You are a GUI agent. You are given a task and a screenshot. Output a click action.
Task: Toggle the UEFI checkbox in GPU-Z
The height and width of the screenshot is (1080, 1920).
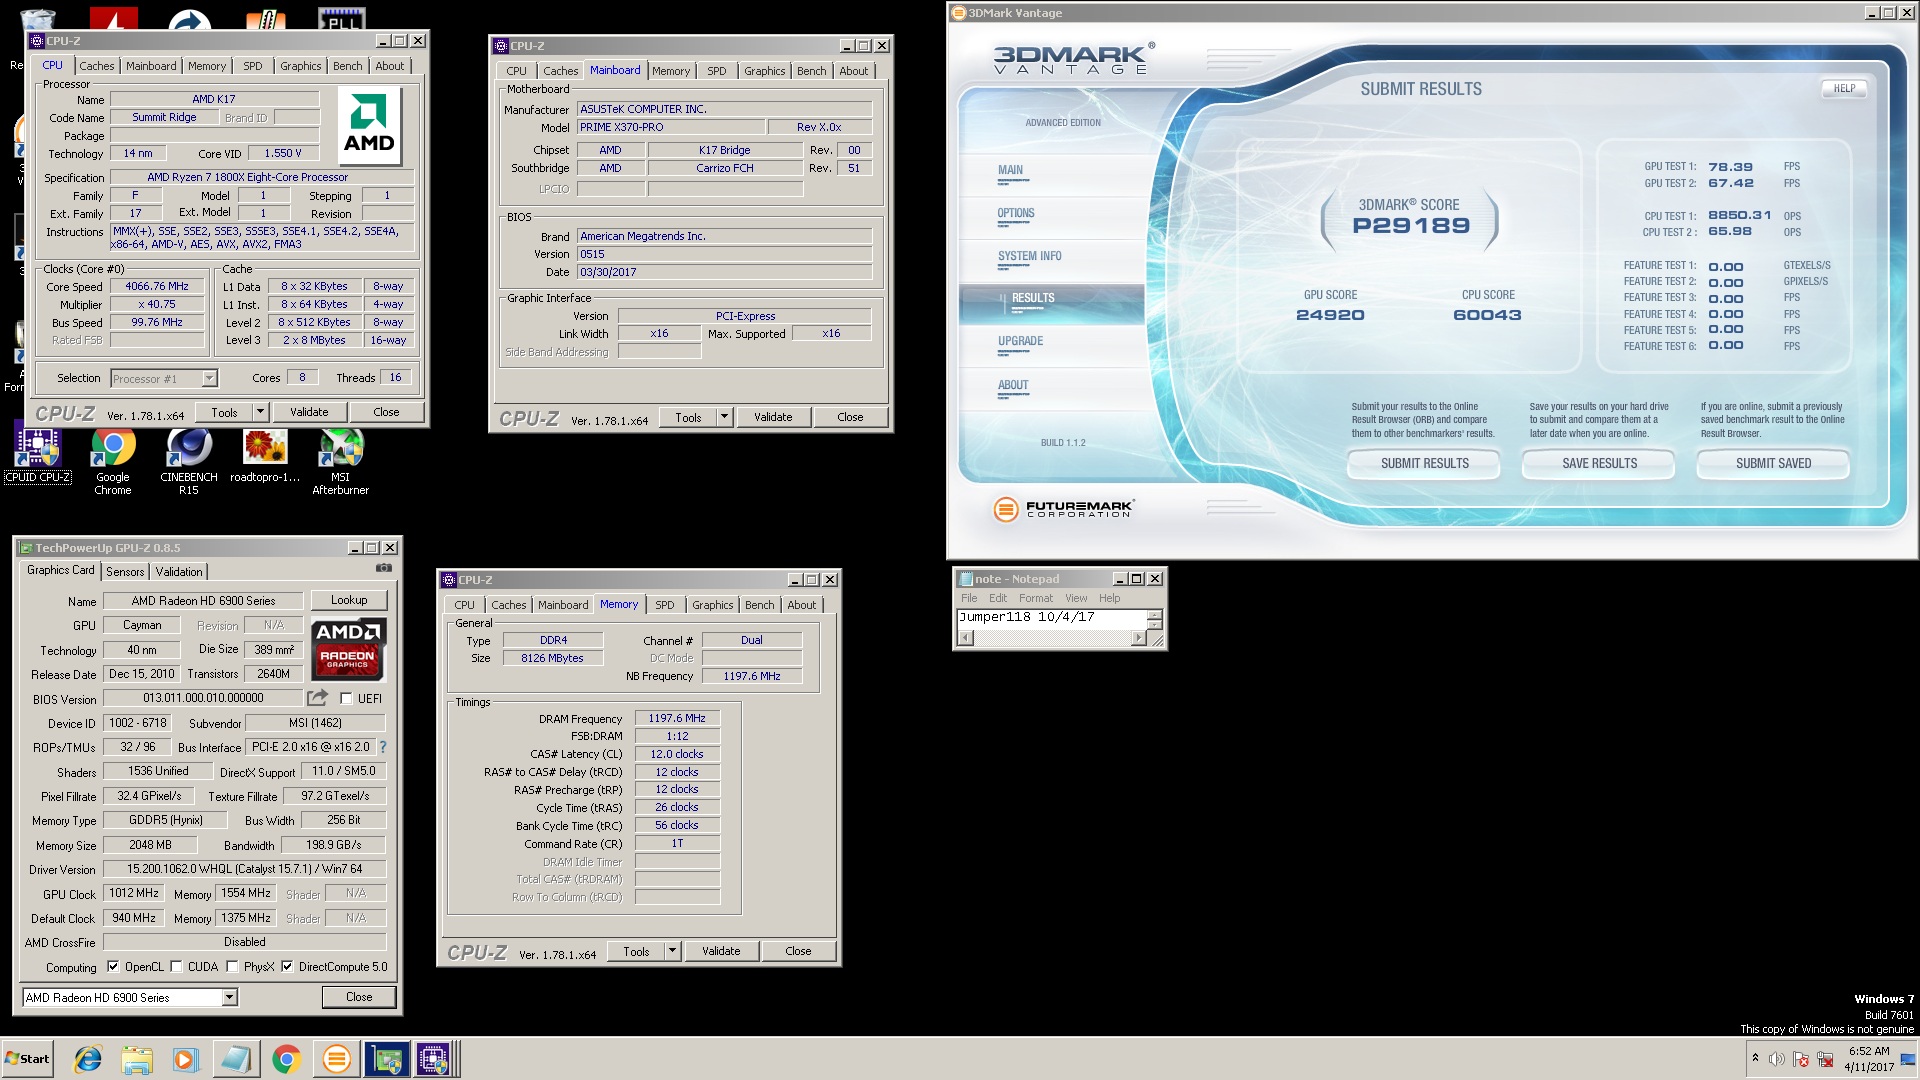[346, 698]
